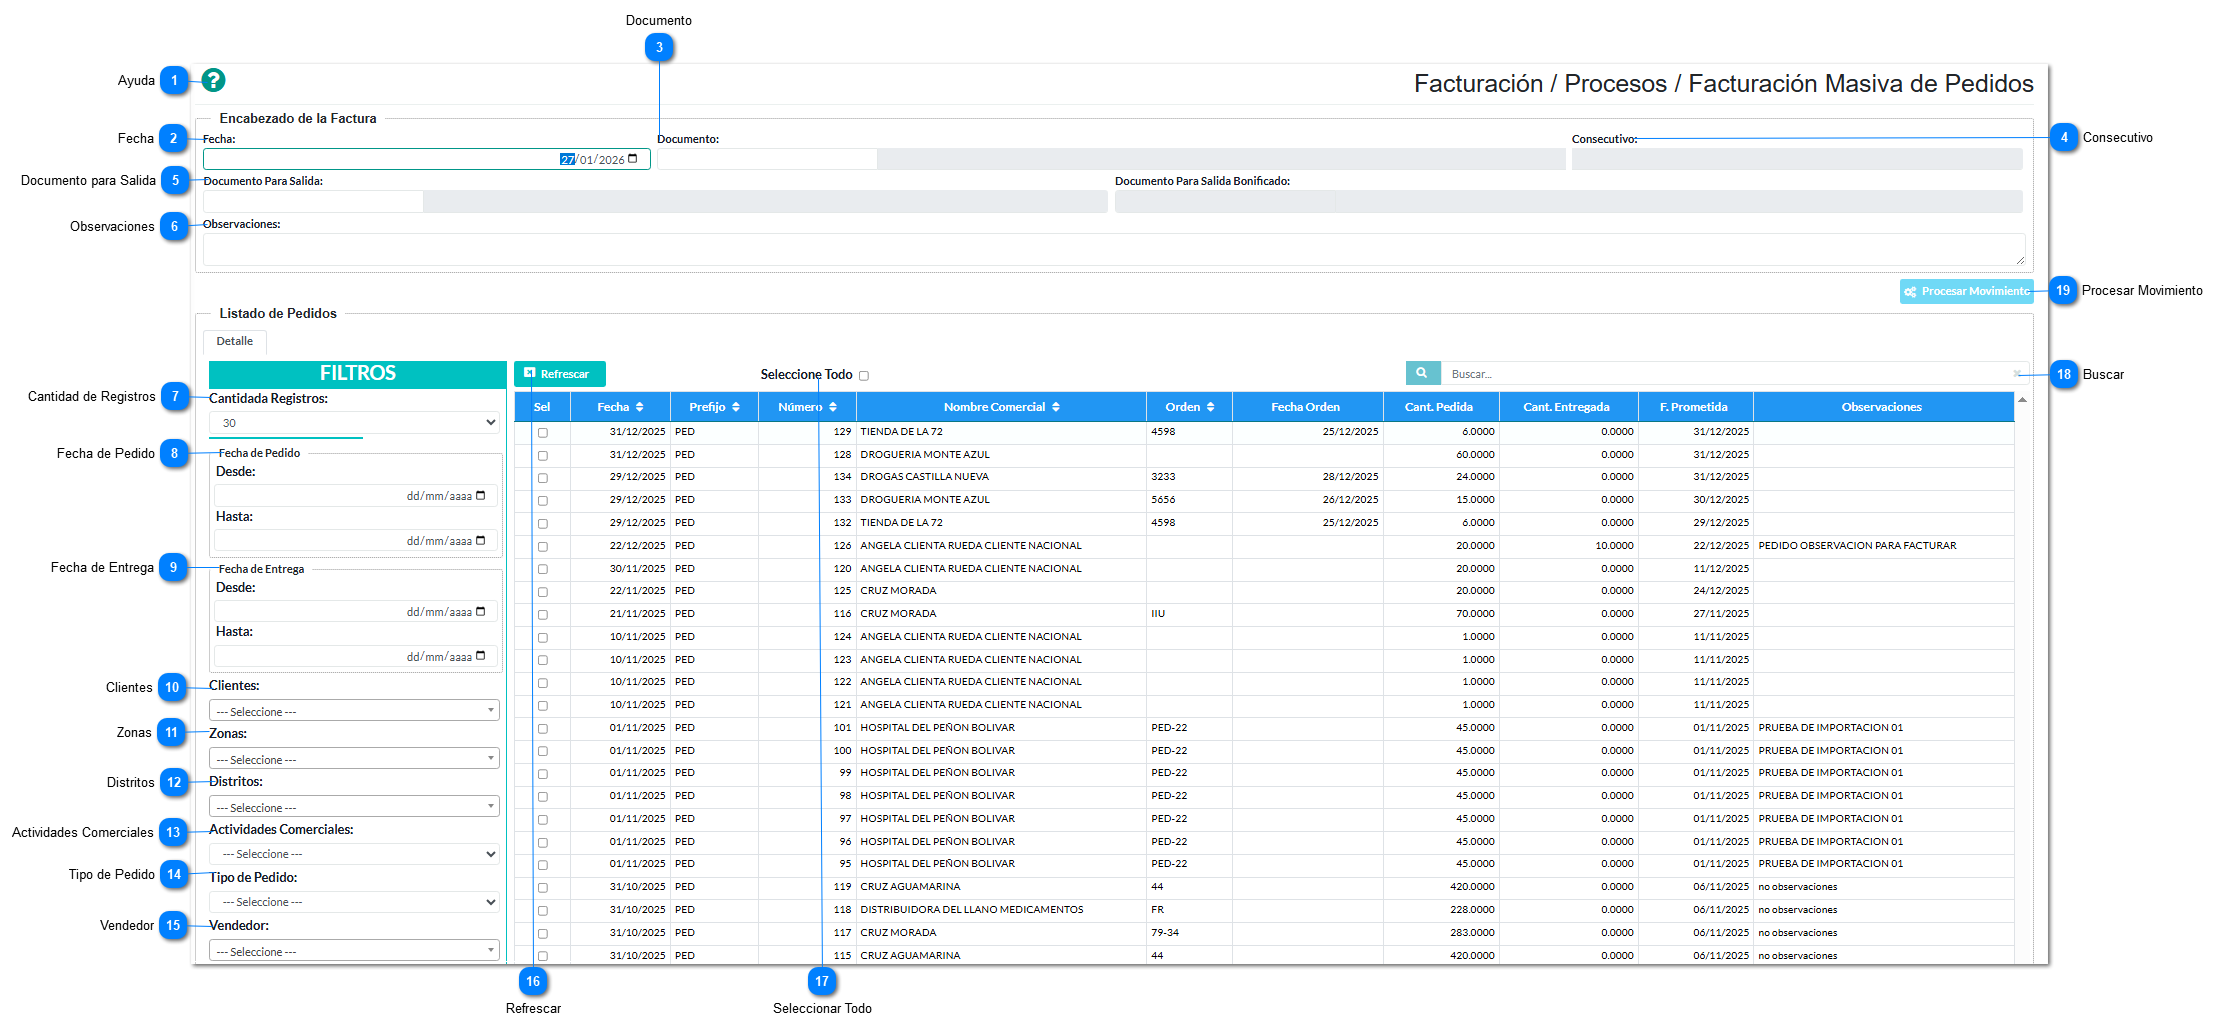2219x1032 pixels.
Task: Expand the Cantidad Registros dropdown
Action: (x=354, y=423)
